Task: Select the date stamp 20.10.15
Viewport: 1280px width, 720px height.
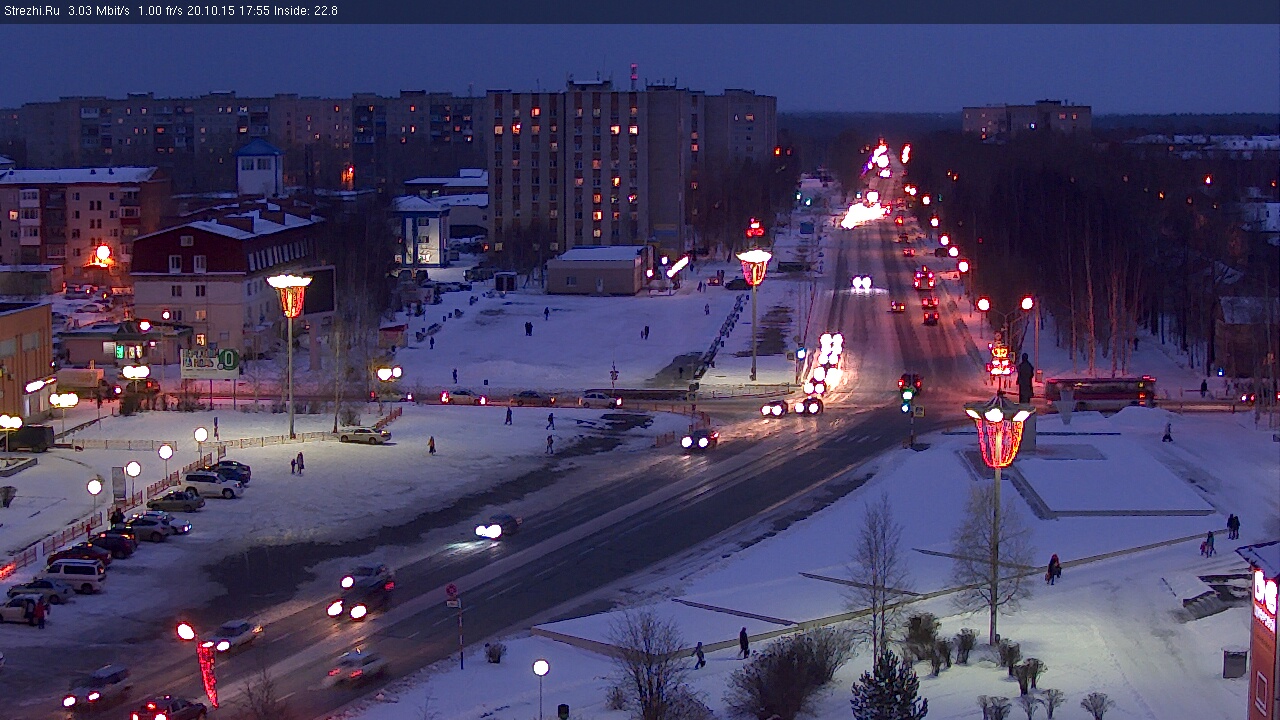Action: (212, 11)
